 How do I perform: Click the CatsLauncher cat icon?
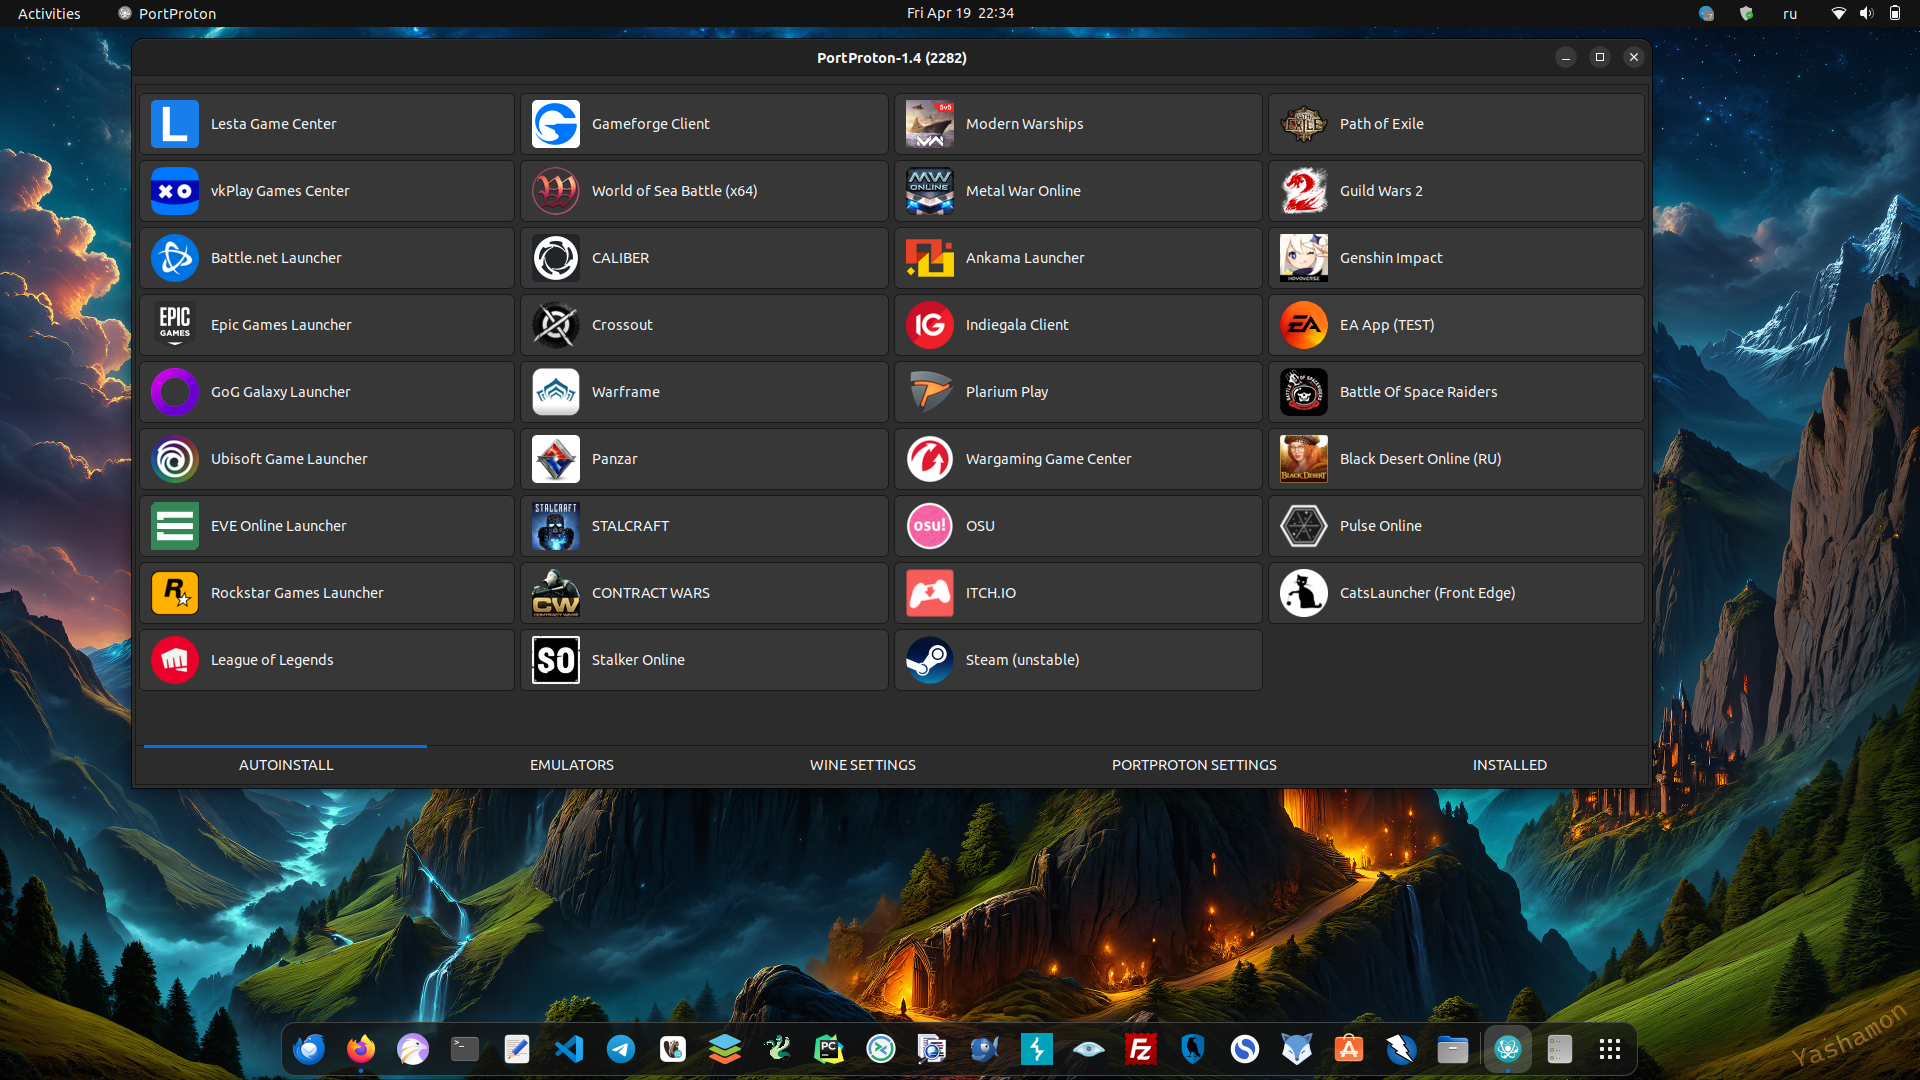coord(1304,593)
